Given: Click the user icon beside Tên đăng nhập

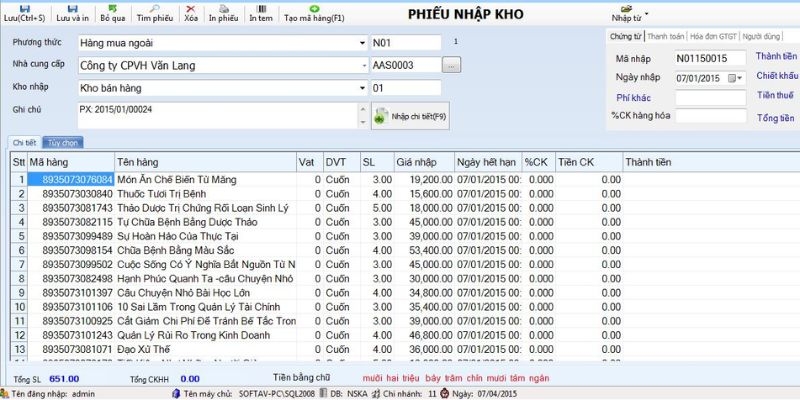Looking at the screenshot, I should point(5,394).
